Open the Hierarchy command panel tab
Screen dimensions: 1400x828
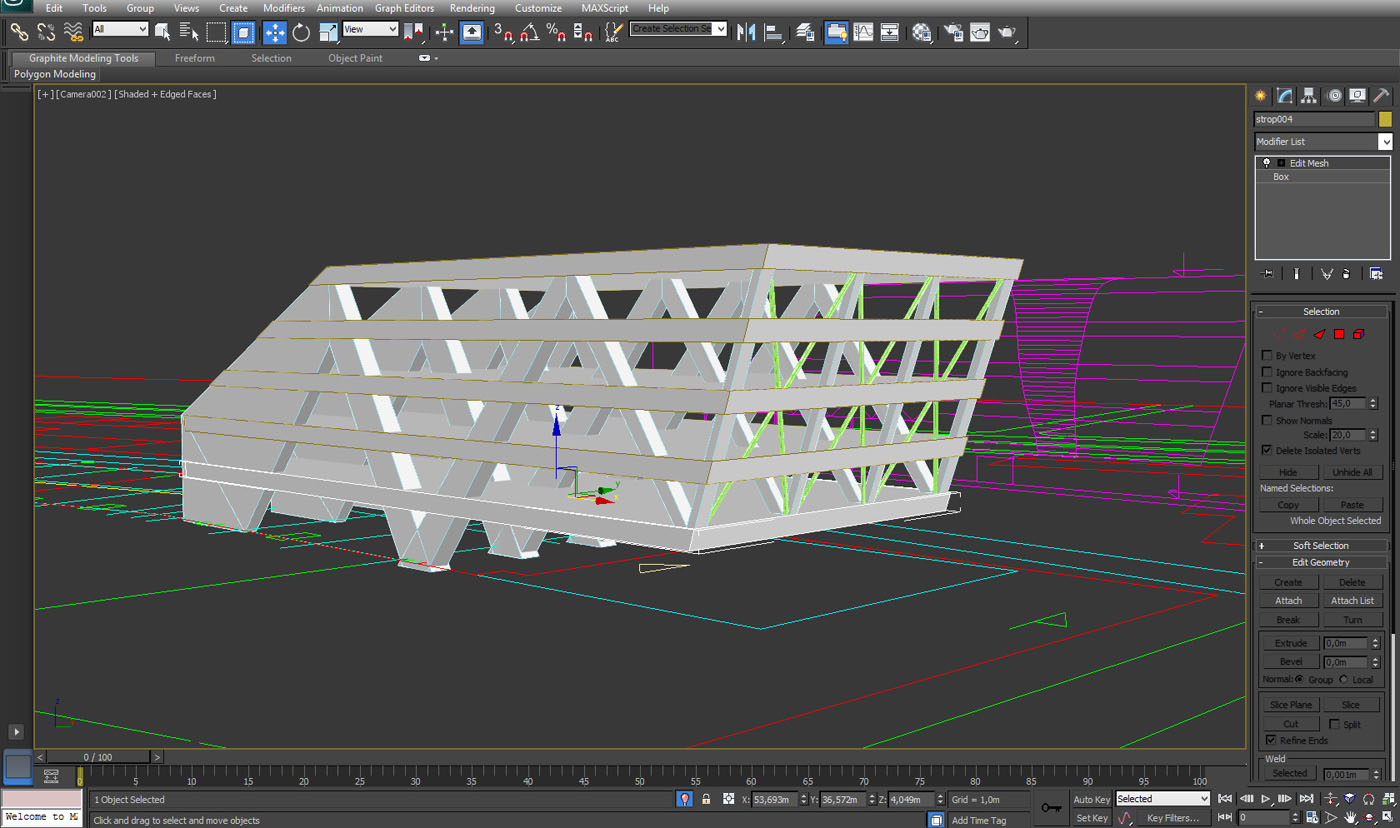pos(1309,96)
